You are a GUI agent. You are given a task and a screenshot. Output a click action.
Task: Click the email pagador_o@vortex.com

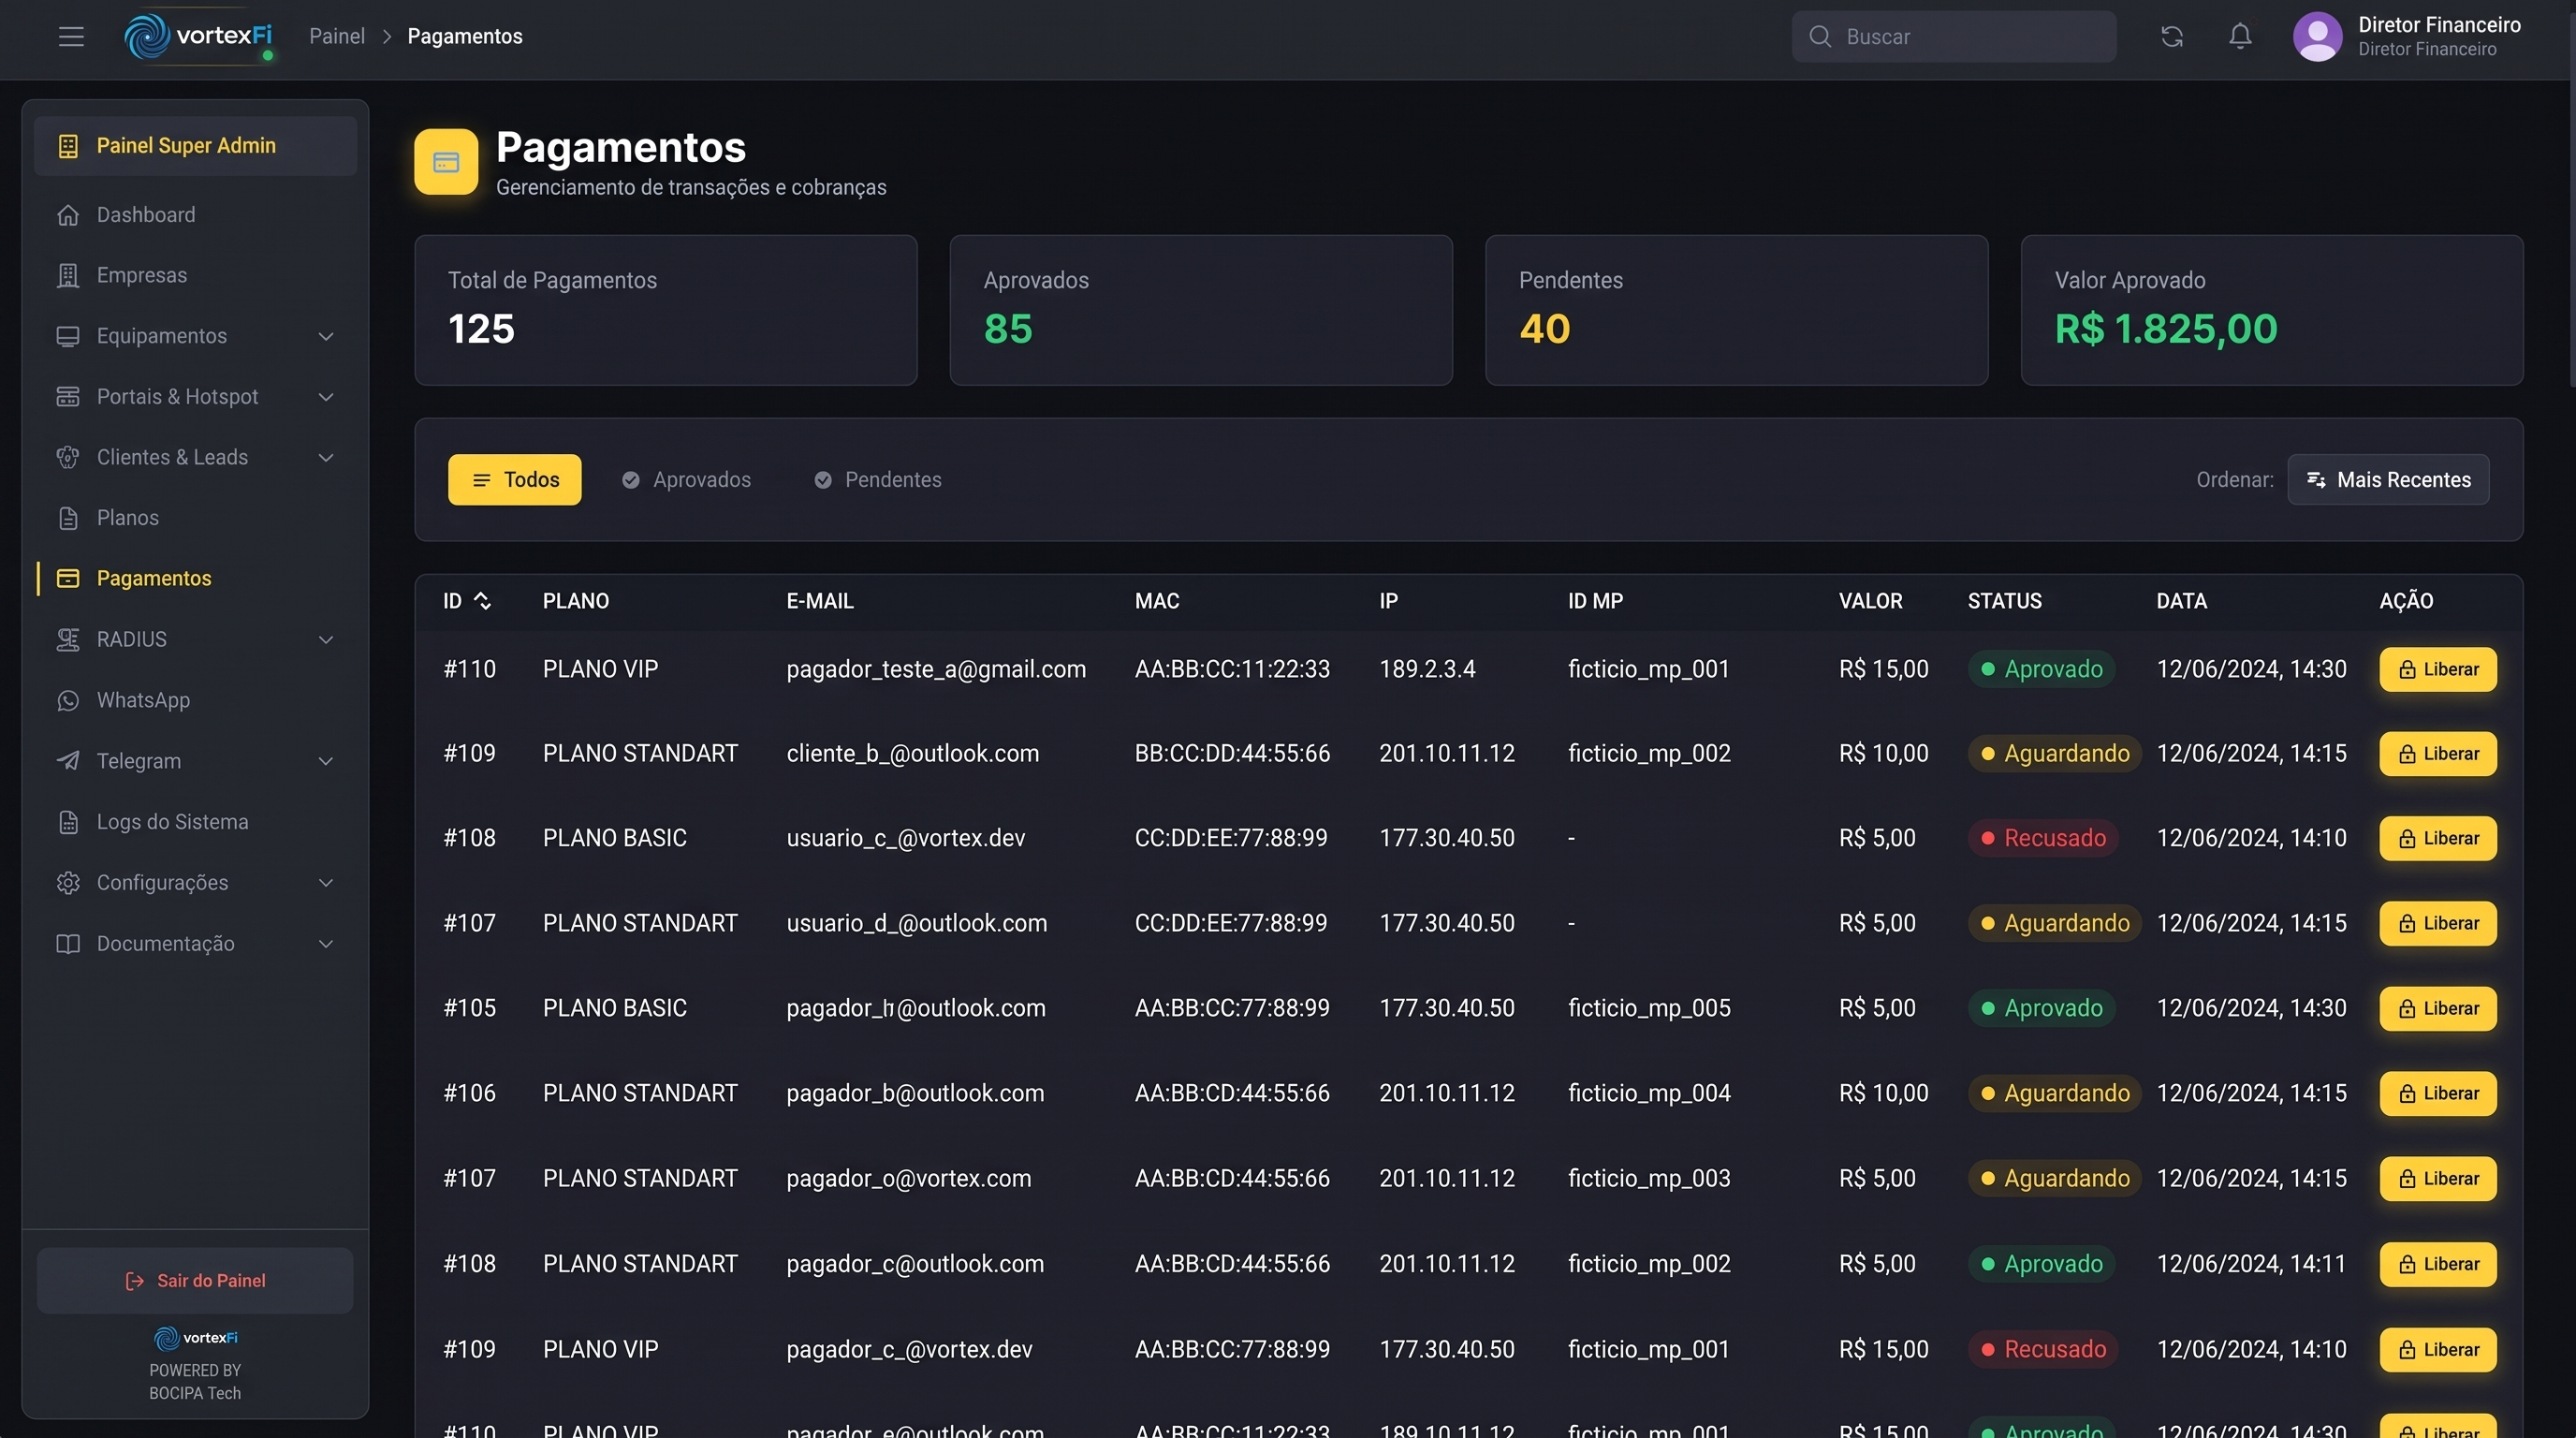point(908,1179)
